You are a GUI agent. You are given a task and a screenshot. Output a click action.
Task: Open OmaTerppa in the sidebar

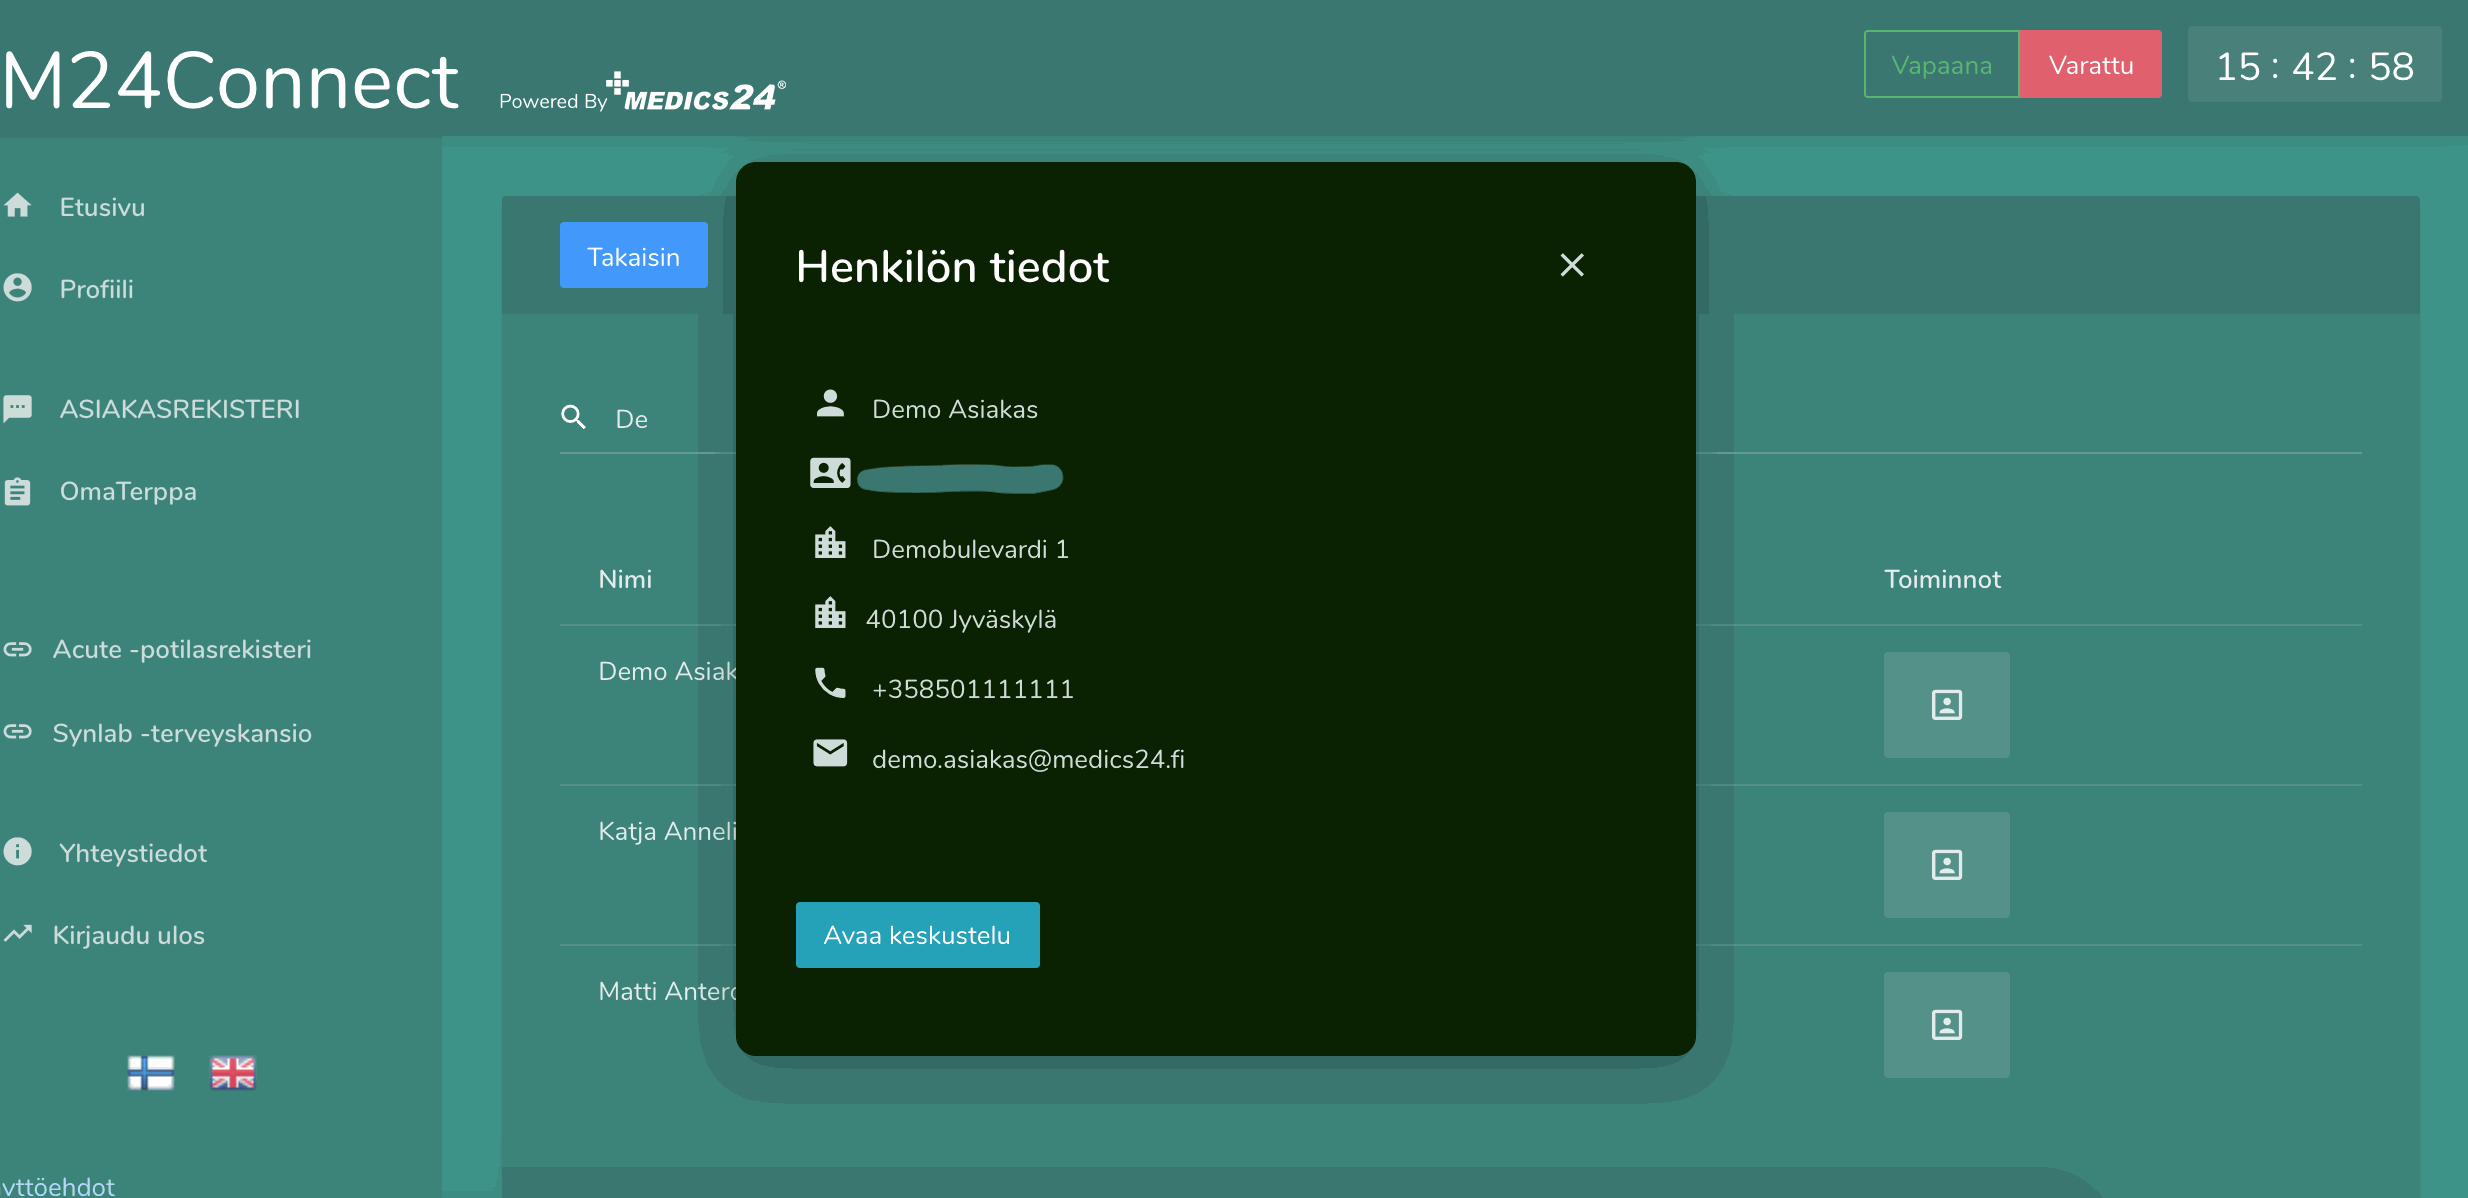coord(128,491)
